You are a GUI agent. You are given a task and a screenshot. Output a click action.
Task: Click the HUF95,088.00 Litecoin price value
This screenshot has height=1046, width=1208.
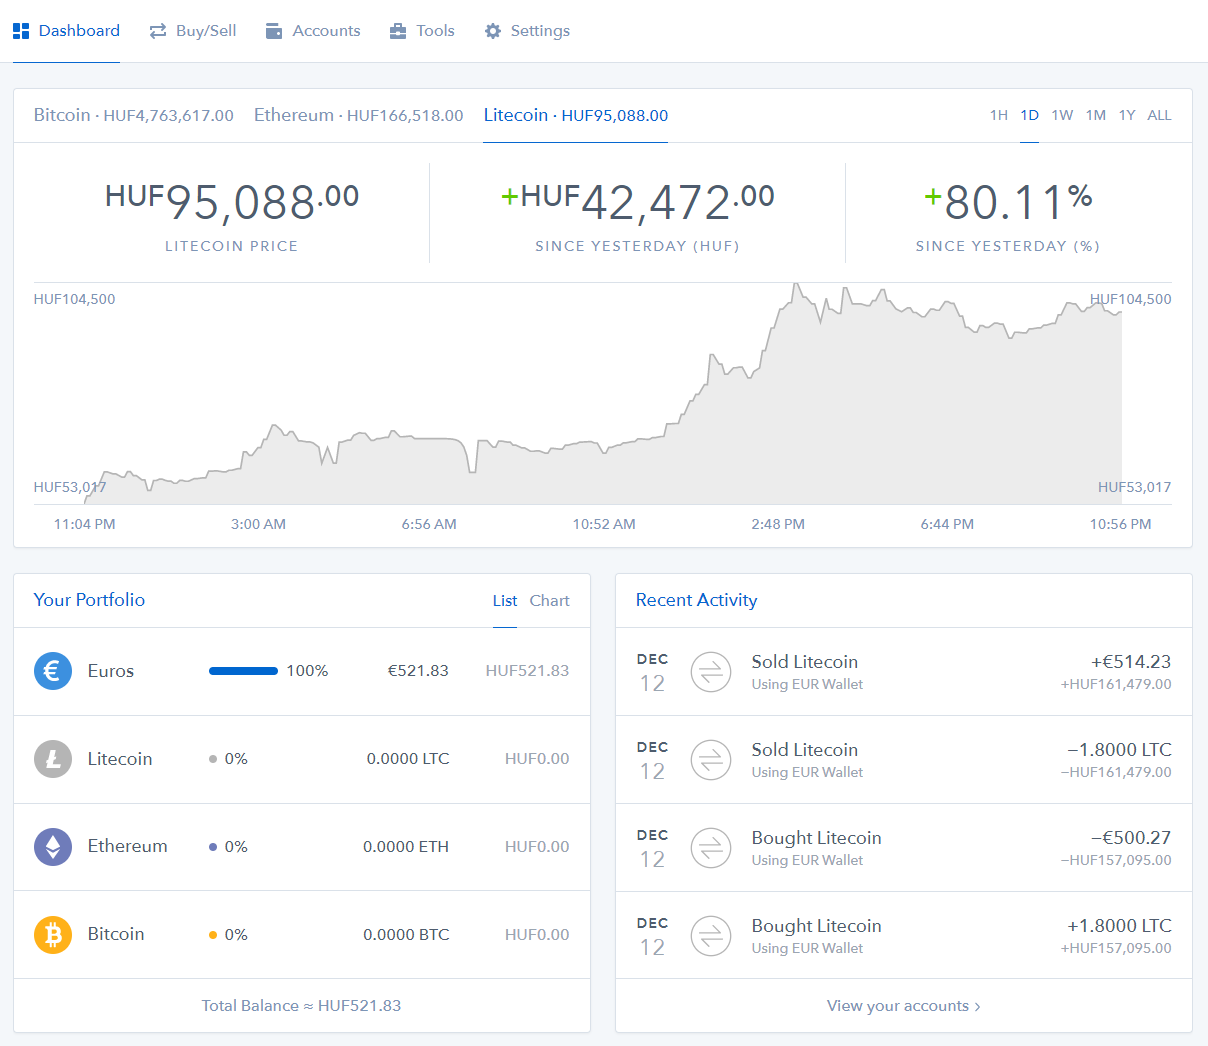pyautogui.click(x=232, y=202)
